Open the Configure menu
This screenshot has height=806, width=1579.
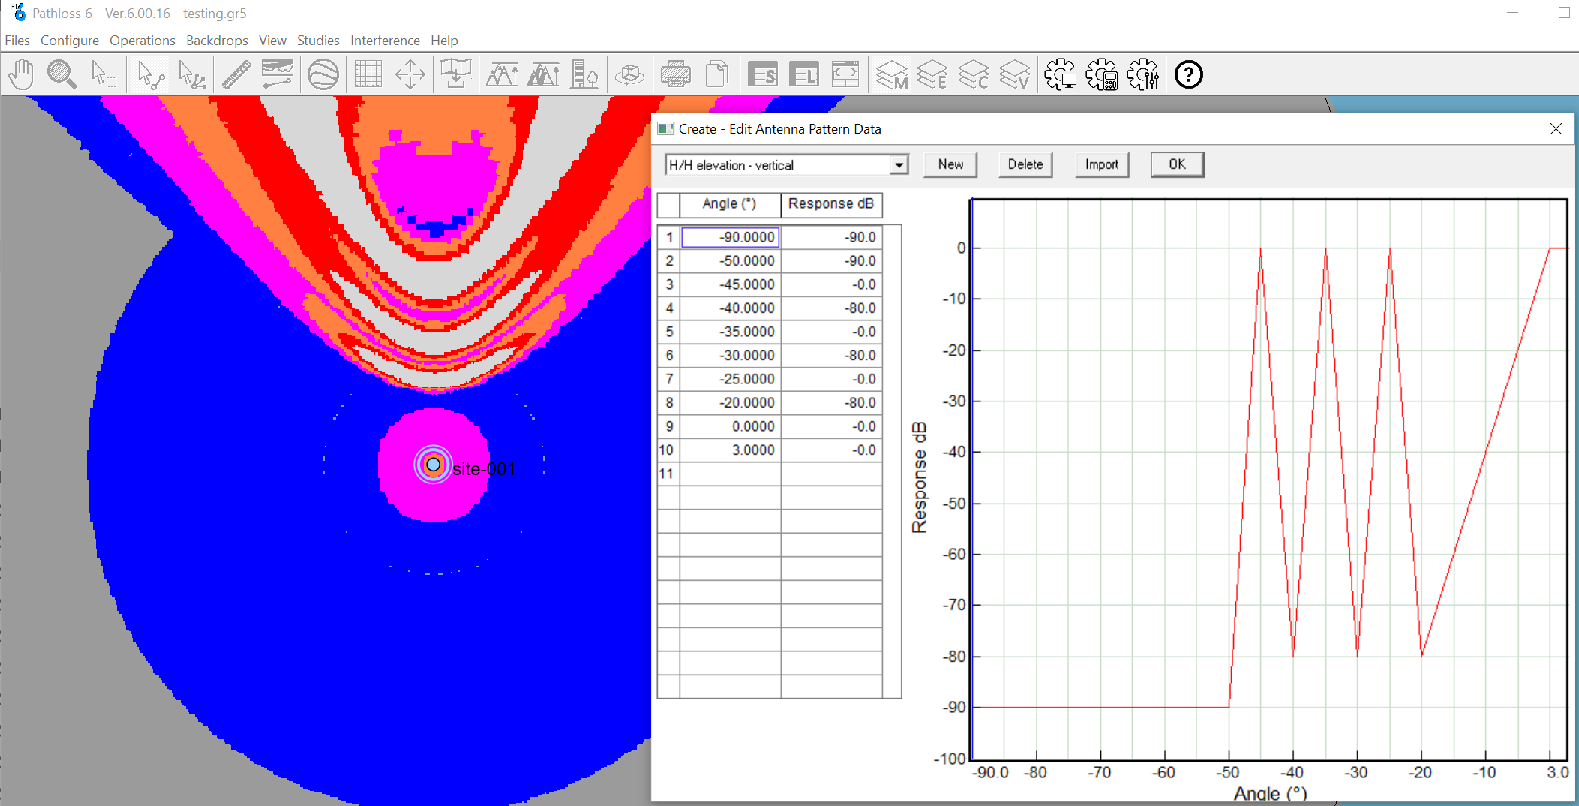(x=69, y=41)
